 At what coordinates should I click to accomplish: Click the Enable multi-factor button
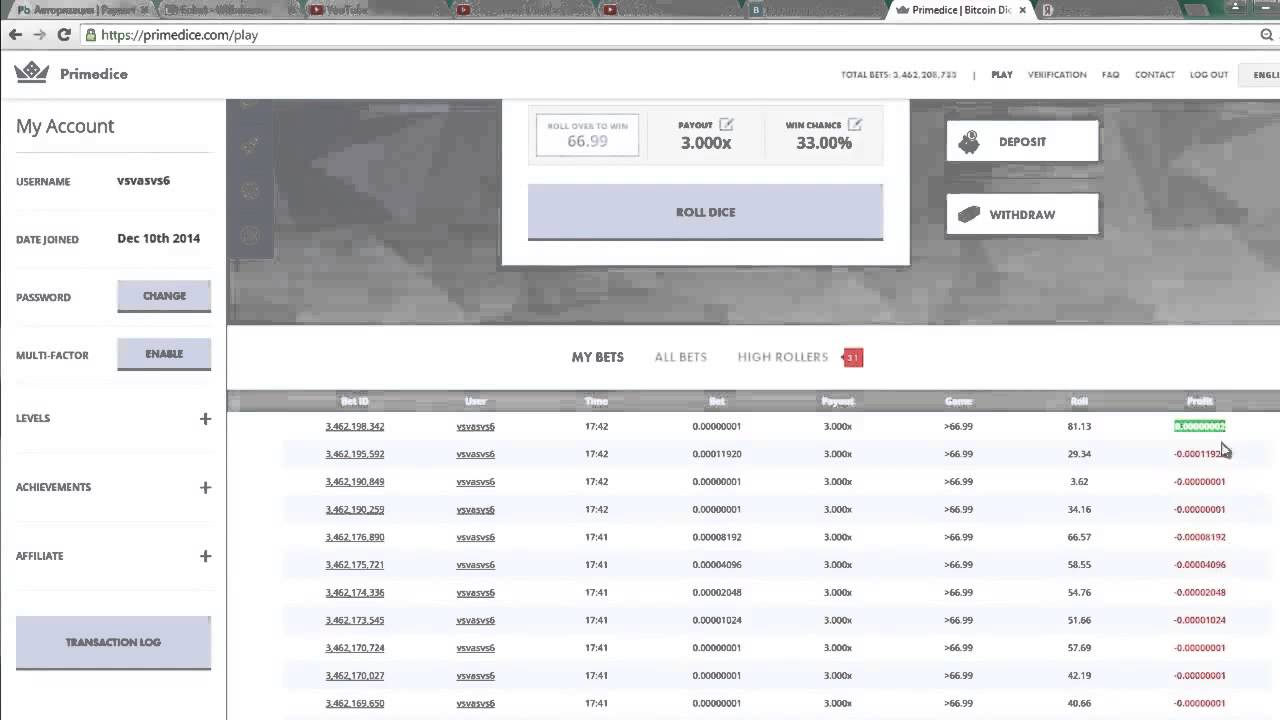pyautogui.click(x=164, y=354)
